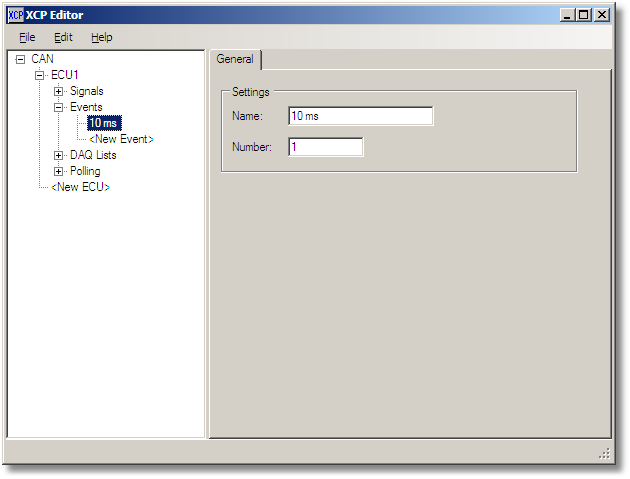This screenshot has height=479, width=630.
Task: Collapse the ECU1 tree node
Action: pyautogui.click(x=39, y=76)
